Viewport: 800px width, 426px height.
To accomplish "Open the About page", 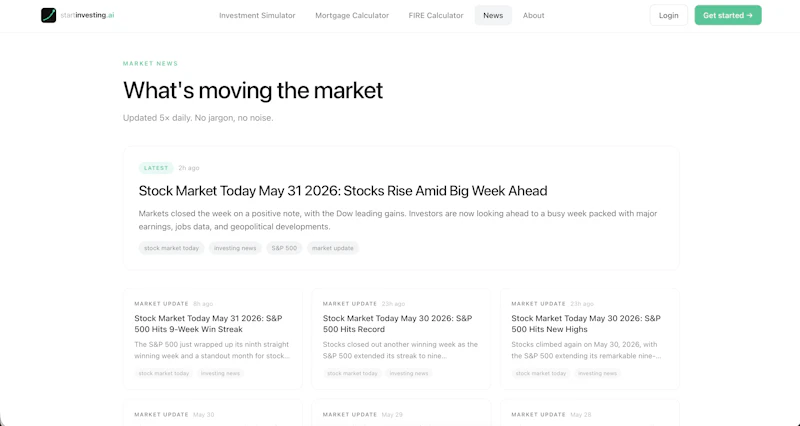I will [x=533, y=15].
